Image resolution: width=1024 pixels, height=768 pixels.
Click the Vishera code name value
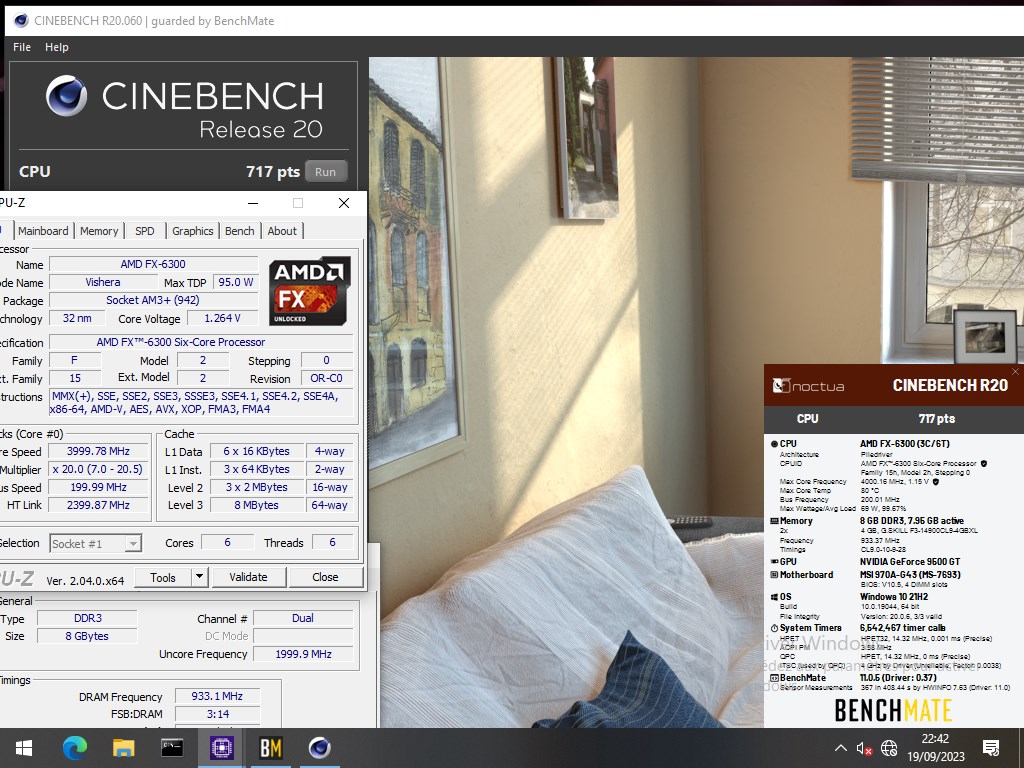[x=103, y=282]
